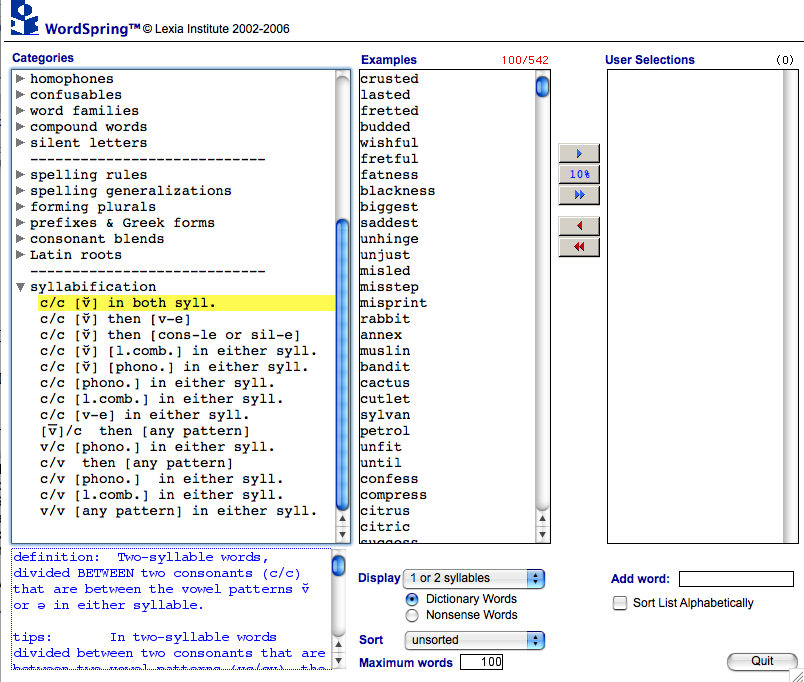Select 'c/v [phono.] in either syll.' item
Screen dimensions: 804x682
(162, 479)
